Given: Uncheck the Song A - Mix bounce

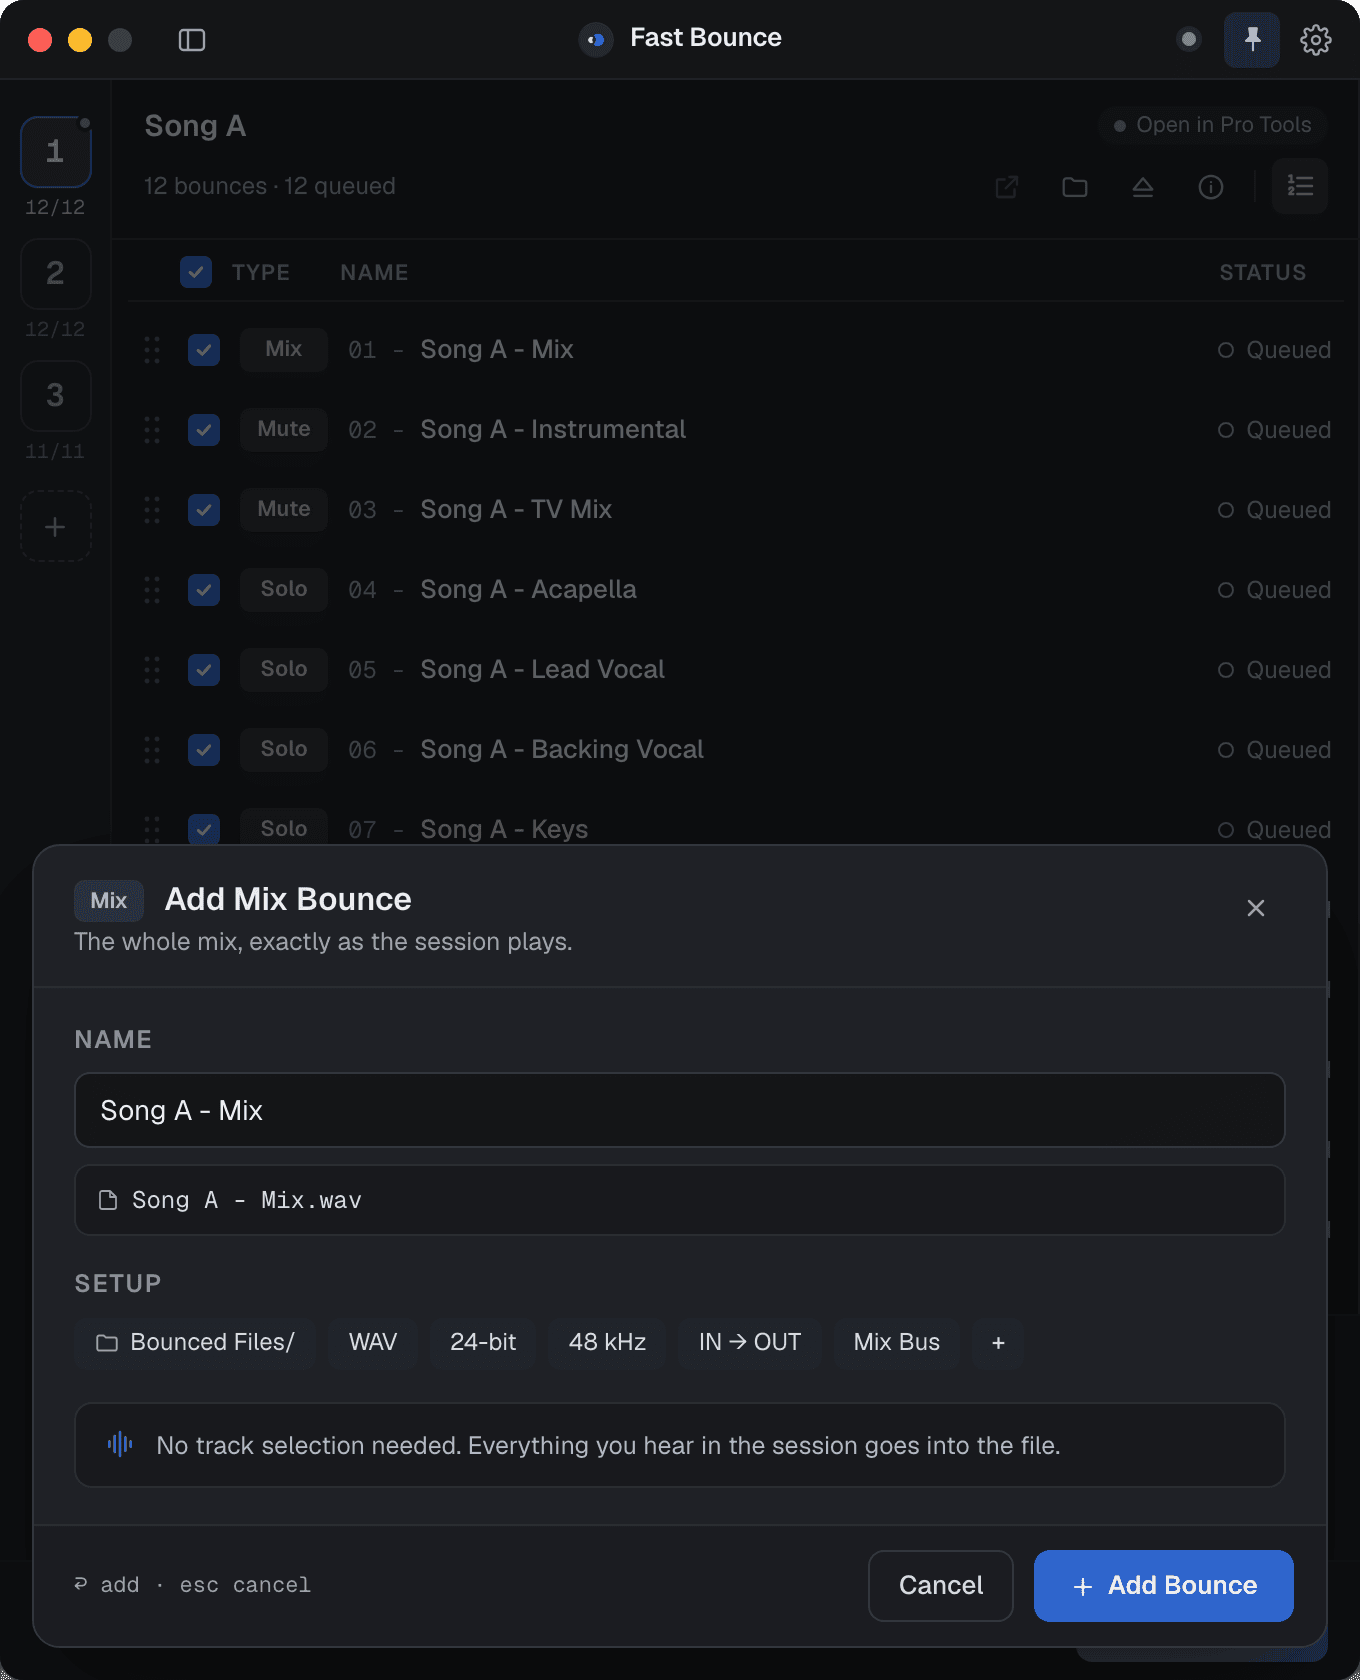Looking at the screenshot, I should point(204,350).
